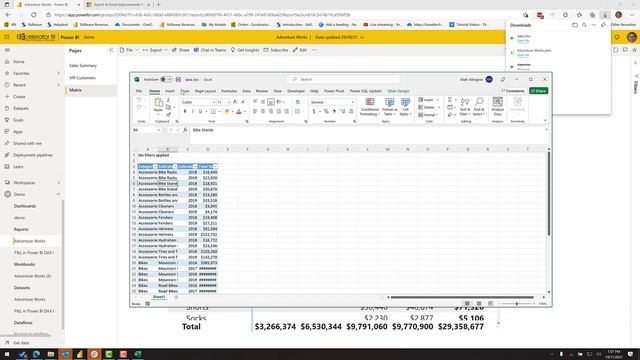Open filter dropdown on Total Sales column header
This screenshot has height=360, width=640.
(215, 167)
